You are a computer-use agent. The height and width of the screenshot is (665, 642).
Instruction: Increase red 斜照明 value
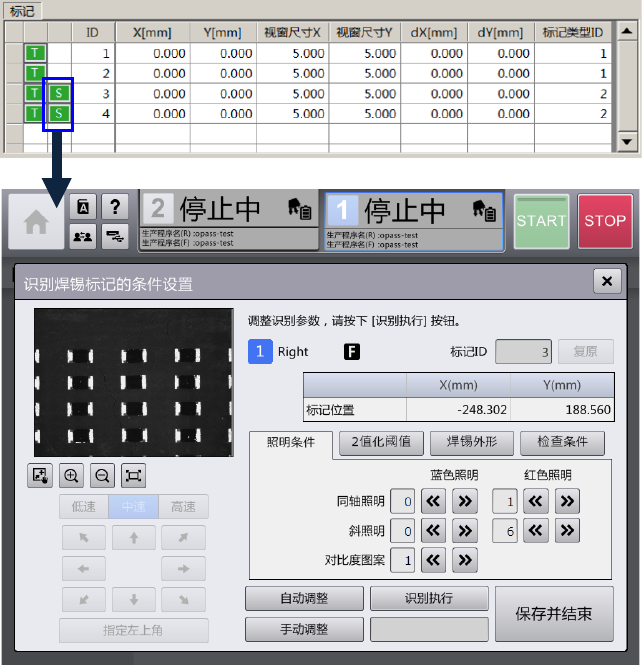(x=567, y=531)
